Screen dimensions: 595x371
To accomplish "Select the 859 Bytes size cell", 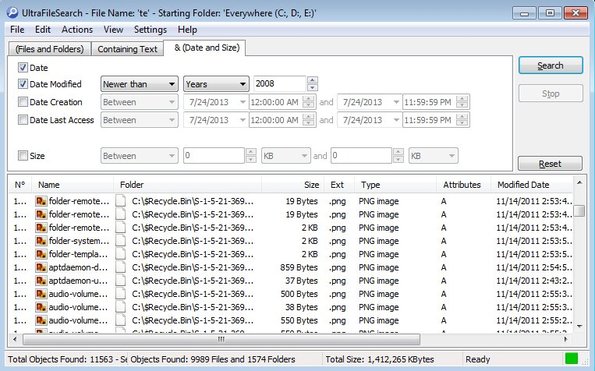I will coord(299,267).
